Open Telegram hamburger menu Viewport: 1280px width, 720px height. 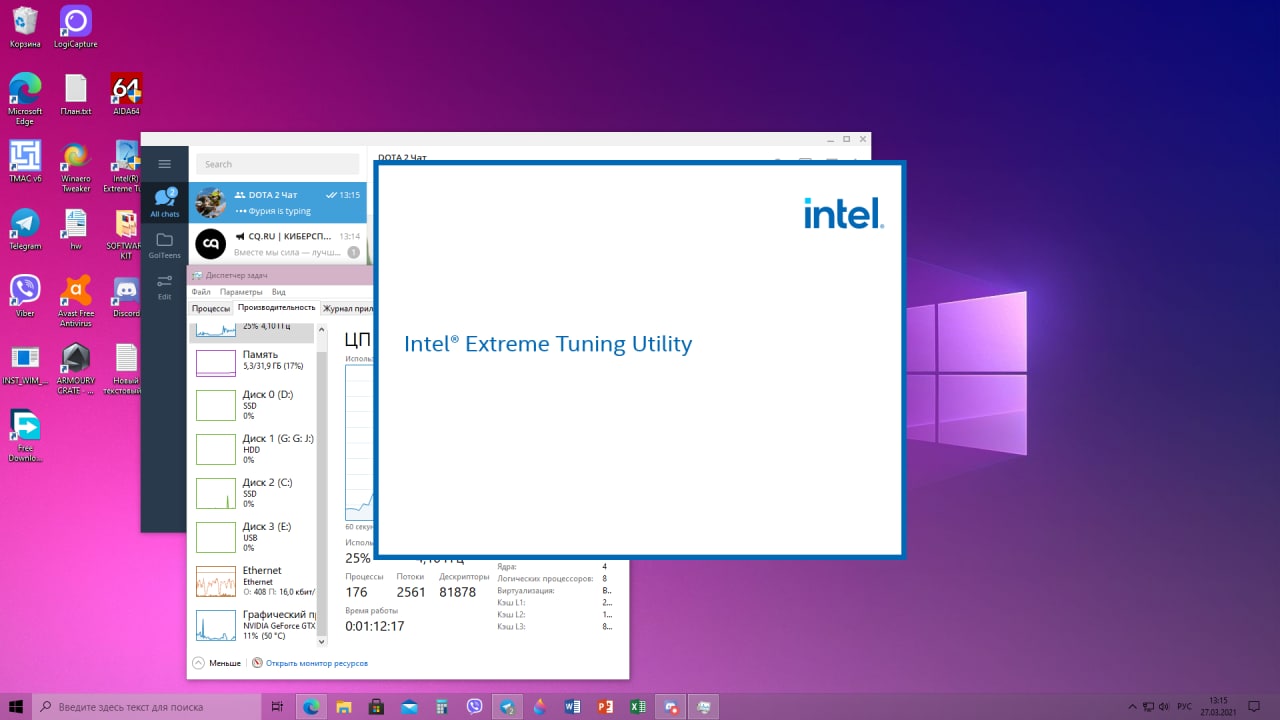click(165, 164)
